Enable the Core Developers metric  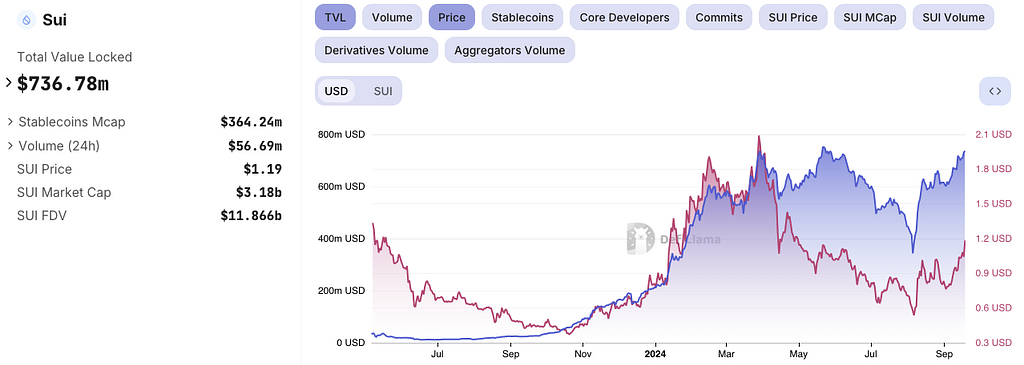point(624,18)
